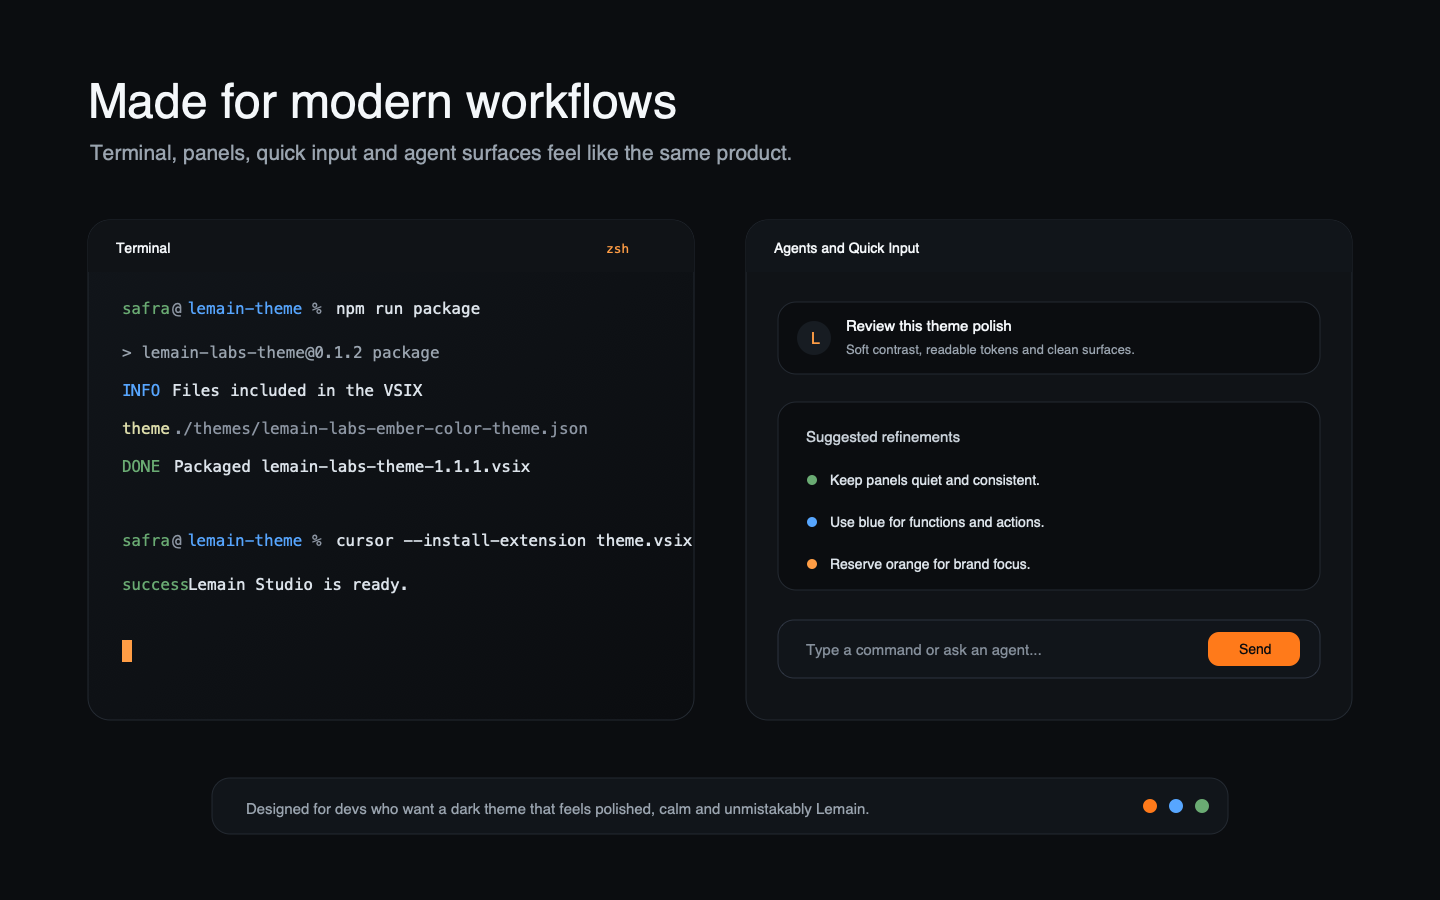Click the green 'success' label
This screenshot has width=1440, height=900.
(x=155, y=584)
